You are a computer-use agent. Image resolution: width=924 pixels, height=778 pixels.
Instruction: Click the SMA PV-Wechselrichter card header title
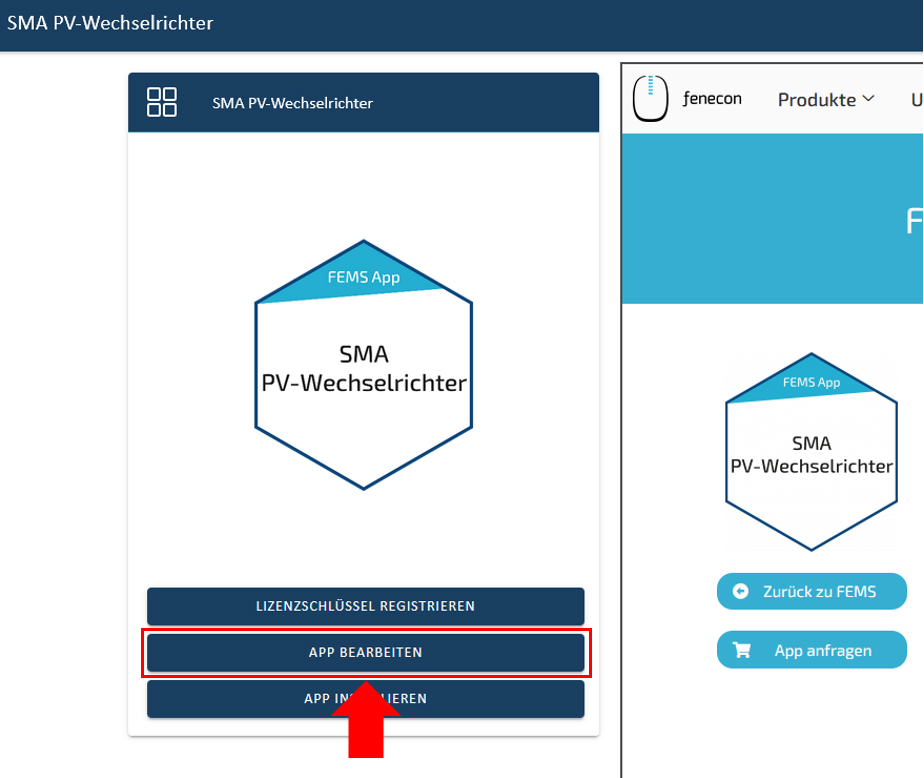[292, 103]
